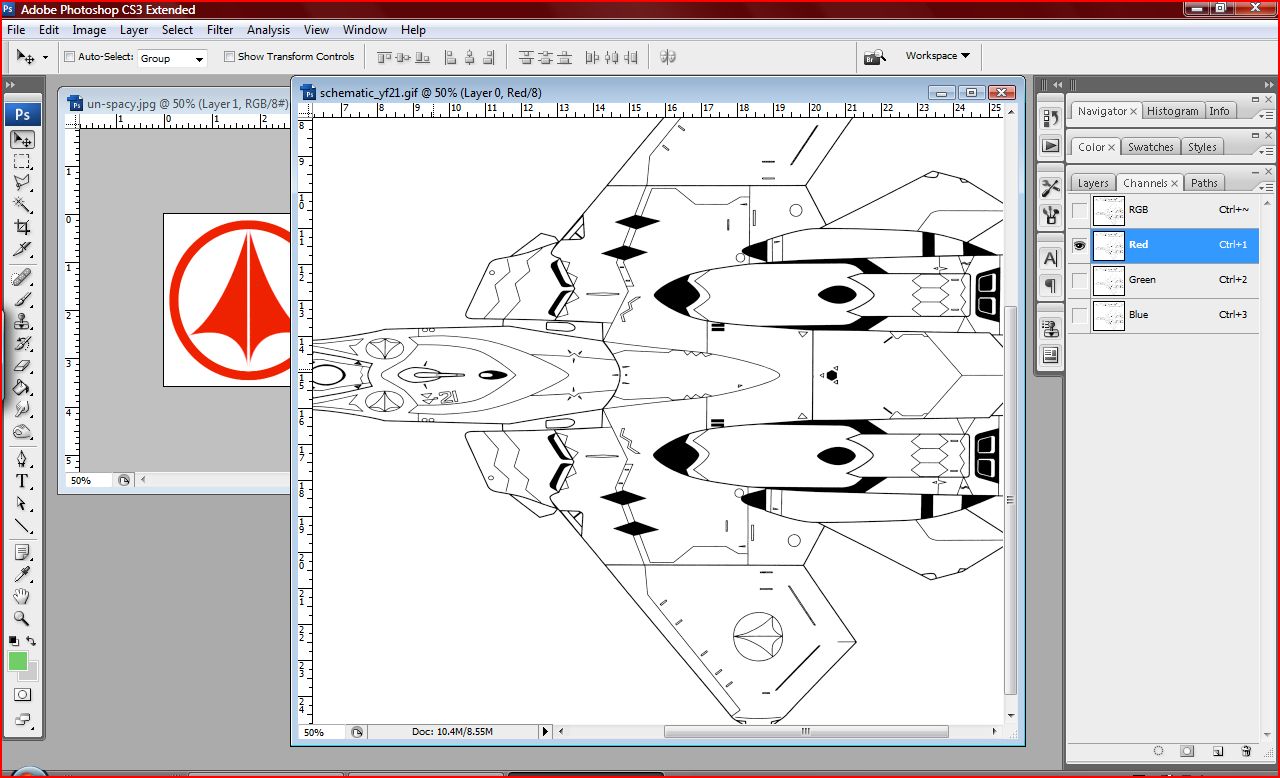The image size is (1280, 778).
Task: Open the Character panel from dock
Action: click(1051, 258)
